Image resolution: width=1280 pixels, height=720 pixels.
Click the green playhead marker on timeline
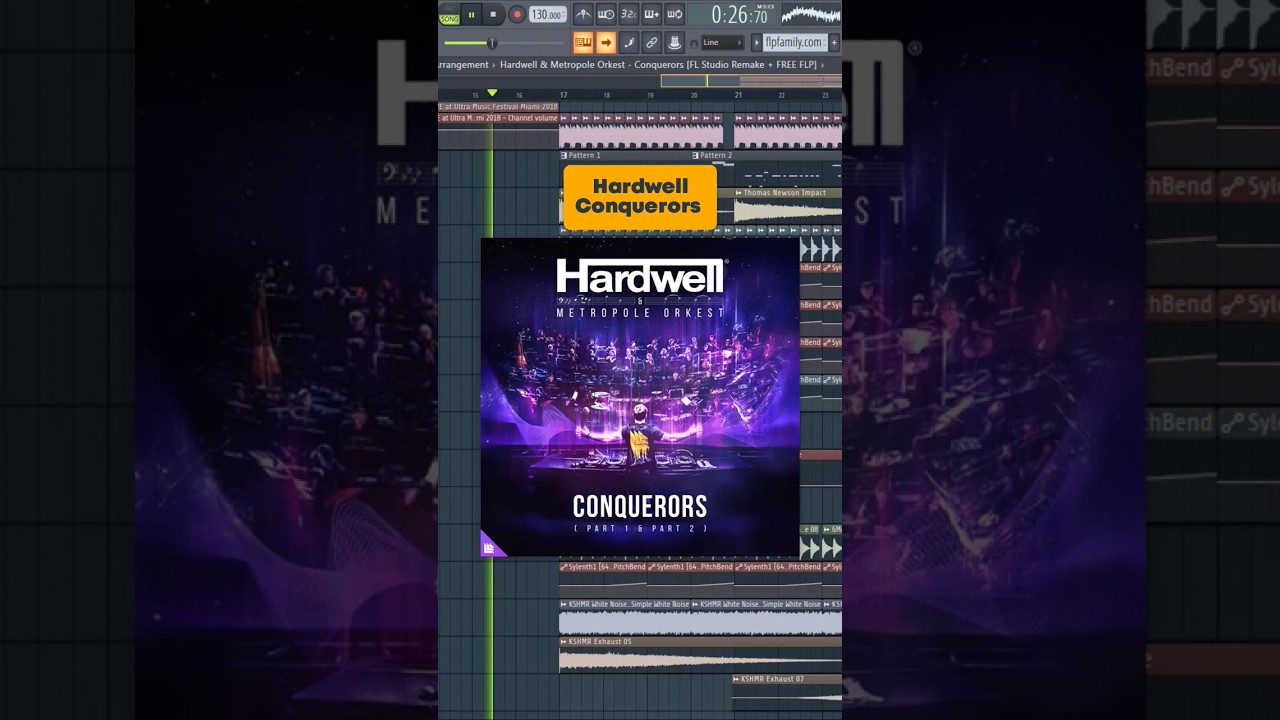coord(492,93)
